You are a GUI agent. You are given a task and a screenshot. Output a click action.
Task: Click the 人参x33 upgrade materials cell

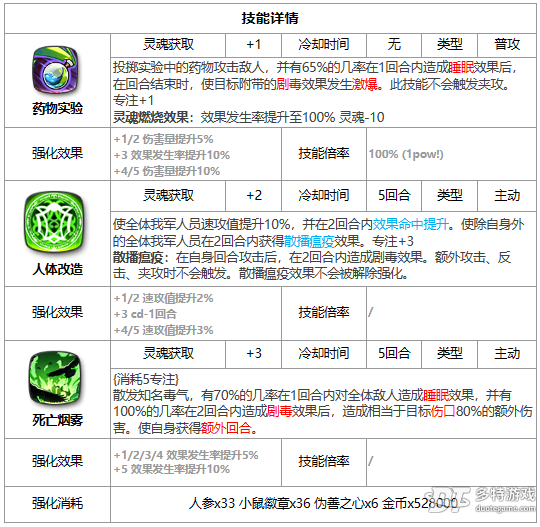(x=323, y=503)
